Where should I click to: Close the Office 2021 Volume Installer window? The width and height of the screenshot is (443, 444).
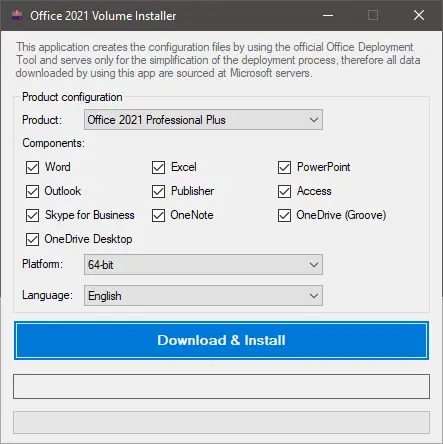pos(419,15)
